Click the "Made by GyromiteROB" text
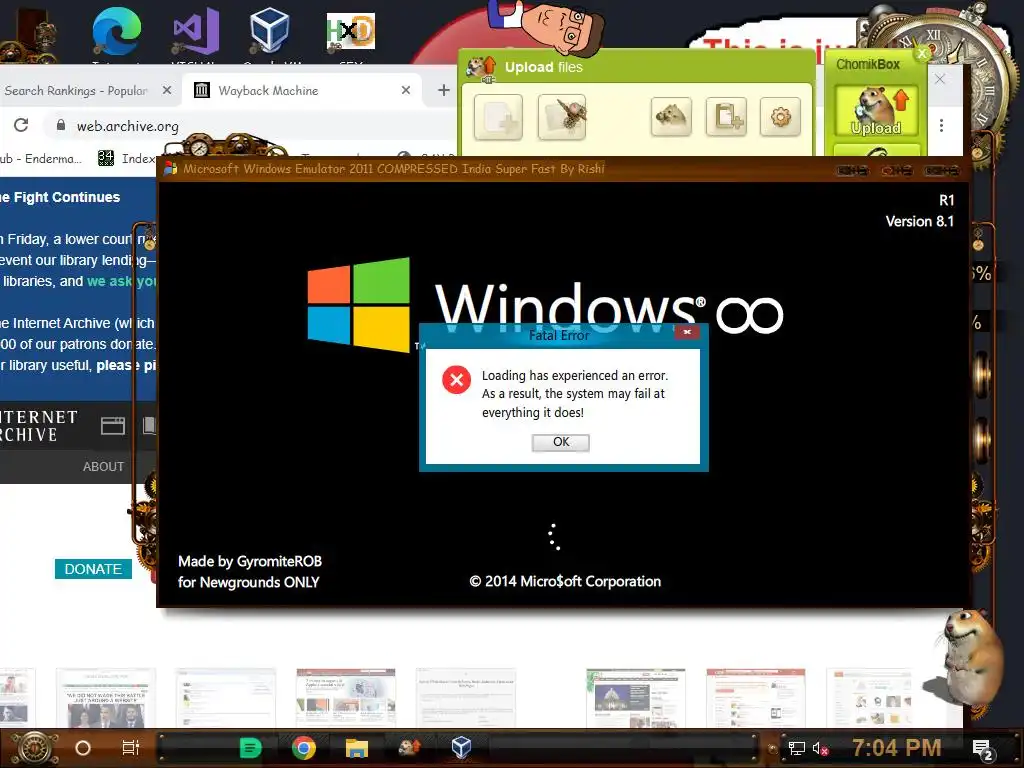Viewport: 1024px width, 768px height. (250, 562)
